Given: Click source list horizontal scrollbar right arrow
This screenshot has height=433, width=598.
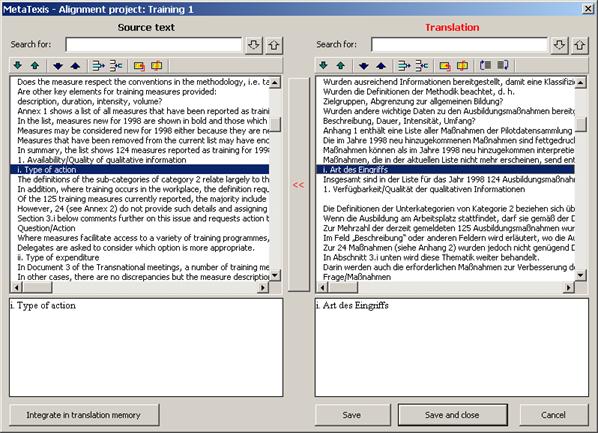Looking at the screenshot, I should pos(263,287).
